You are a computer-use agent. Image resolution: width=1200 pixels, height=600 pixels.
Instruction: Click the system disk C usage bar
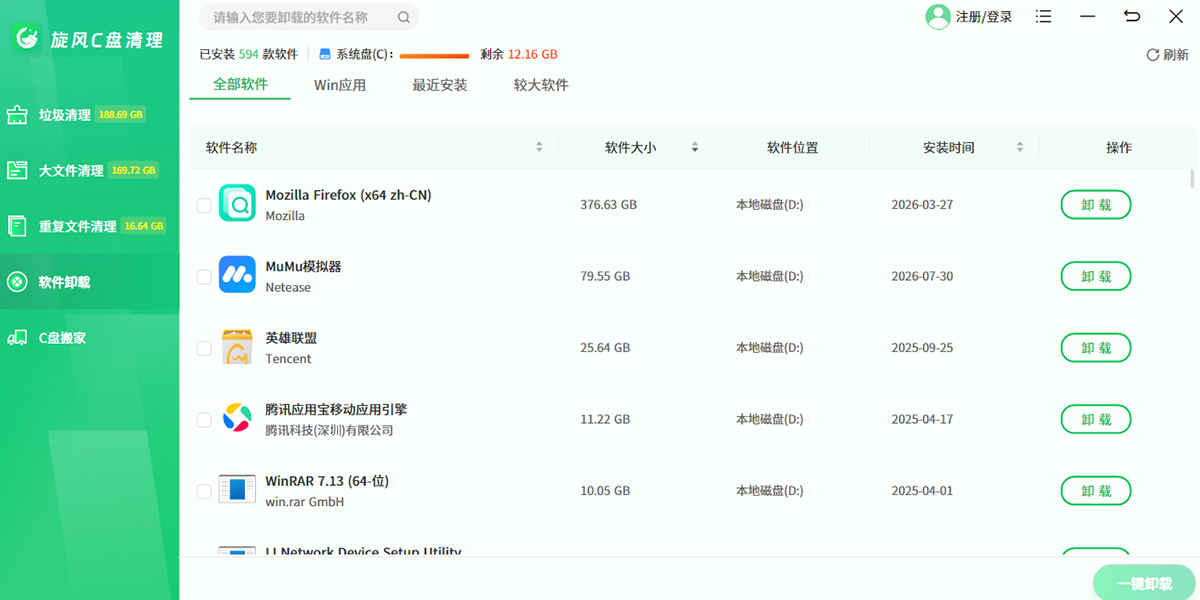tap(435, 56)
